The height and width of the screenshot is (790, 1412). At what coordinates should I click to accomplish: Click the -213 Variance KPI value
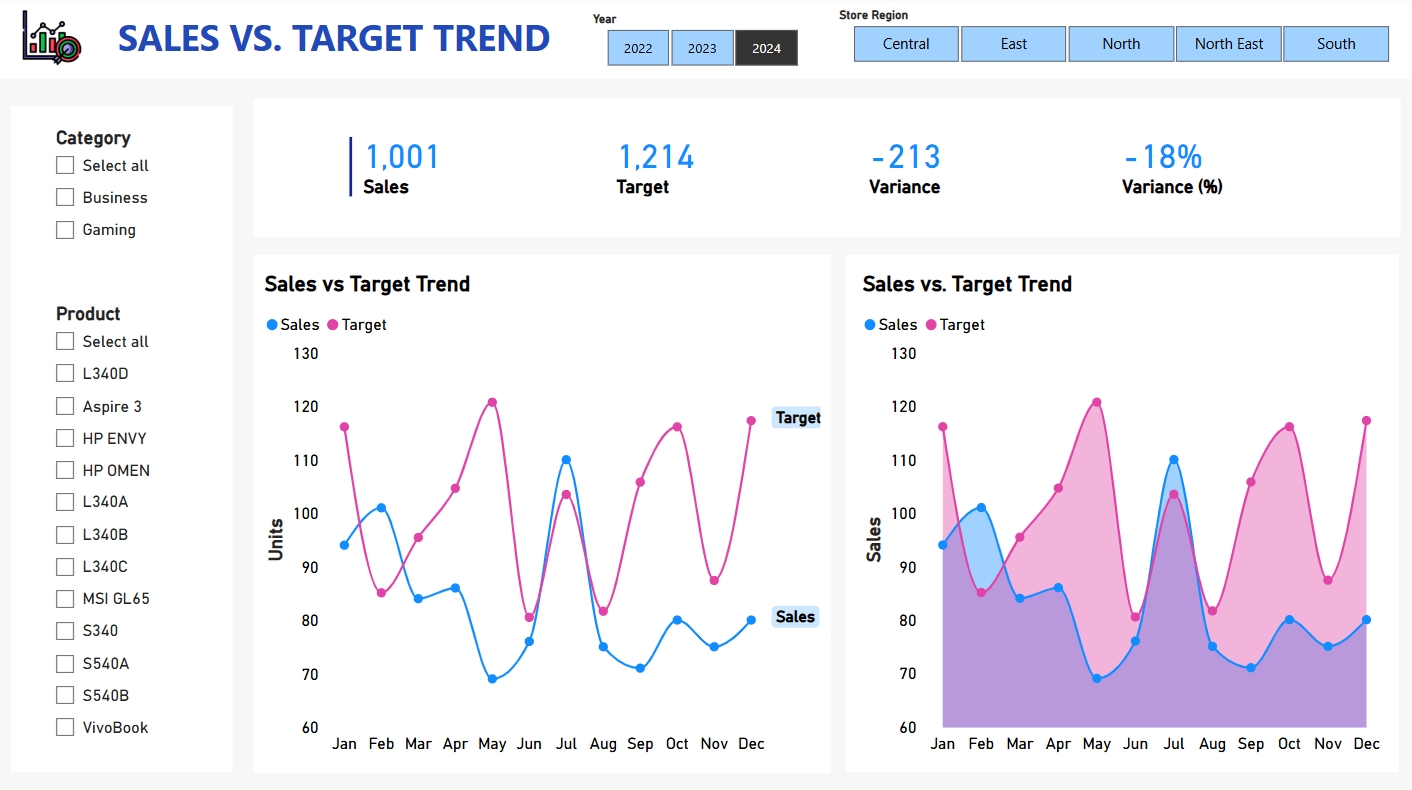(906, 157)
